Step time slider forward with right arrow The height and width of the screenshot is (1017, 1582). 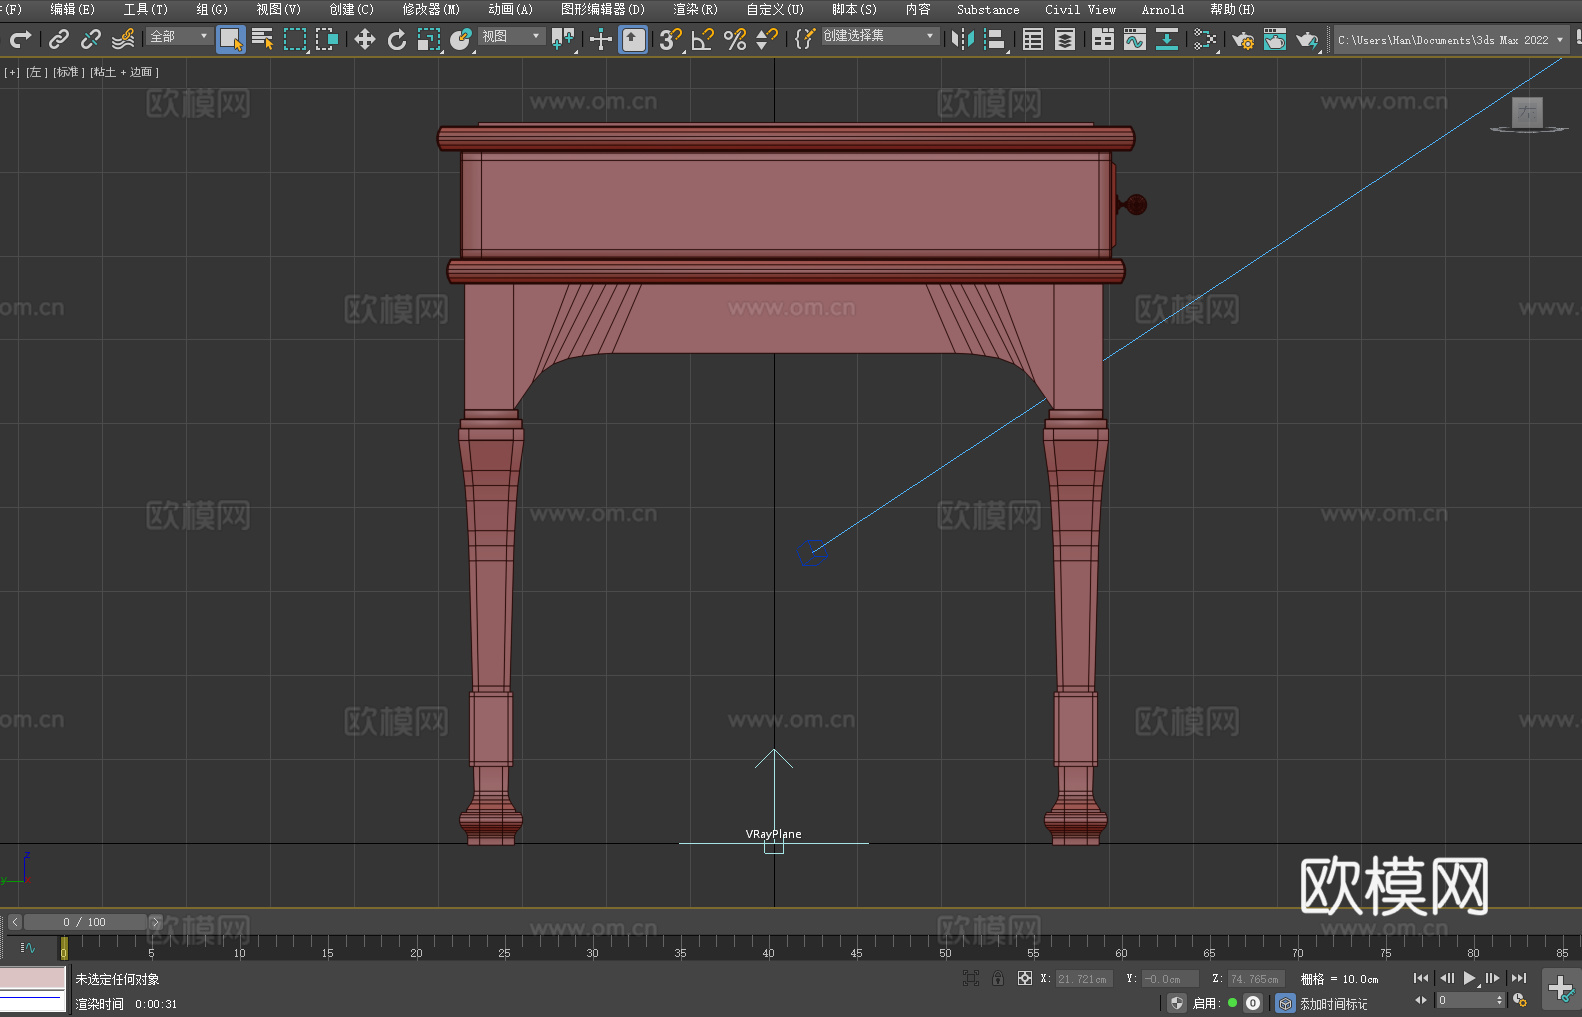click(155, 922)
